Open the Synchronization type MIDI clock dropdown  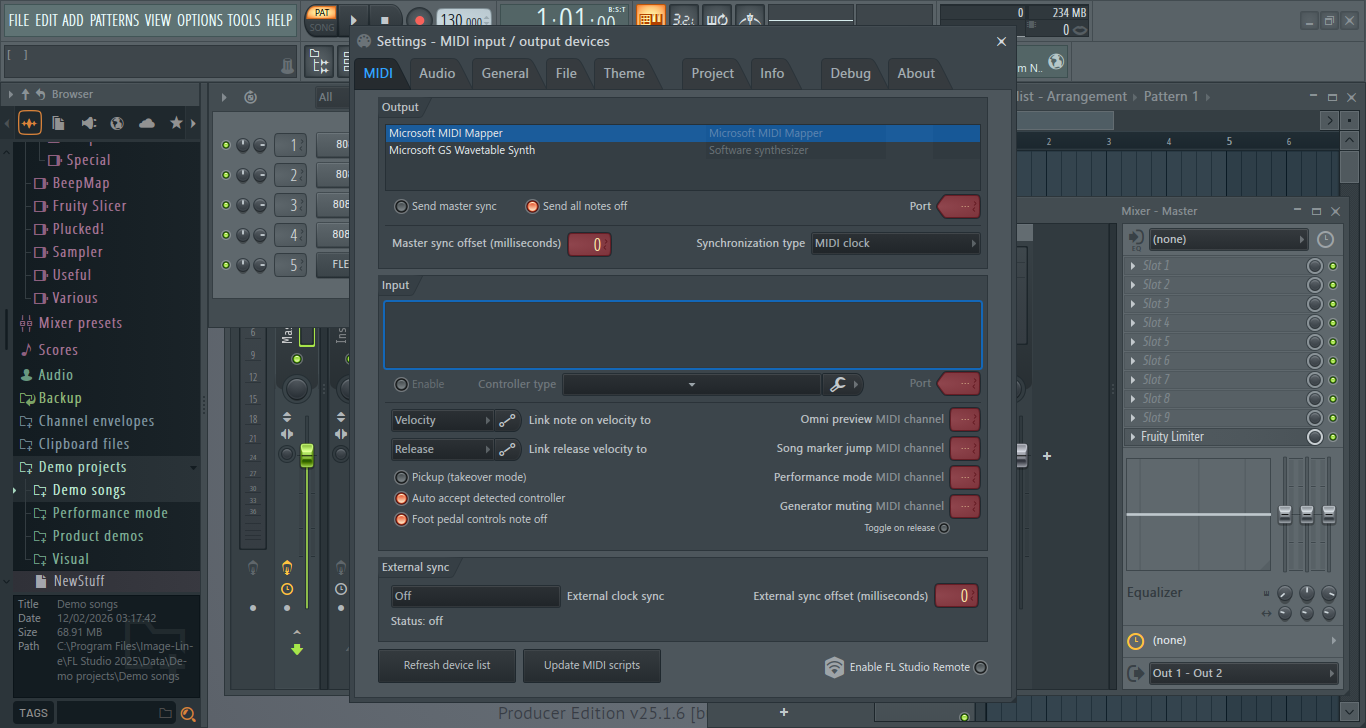895,243
